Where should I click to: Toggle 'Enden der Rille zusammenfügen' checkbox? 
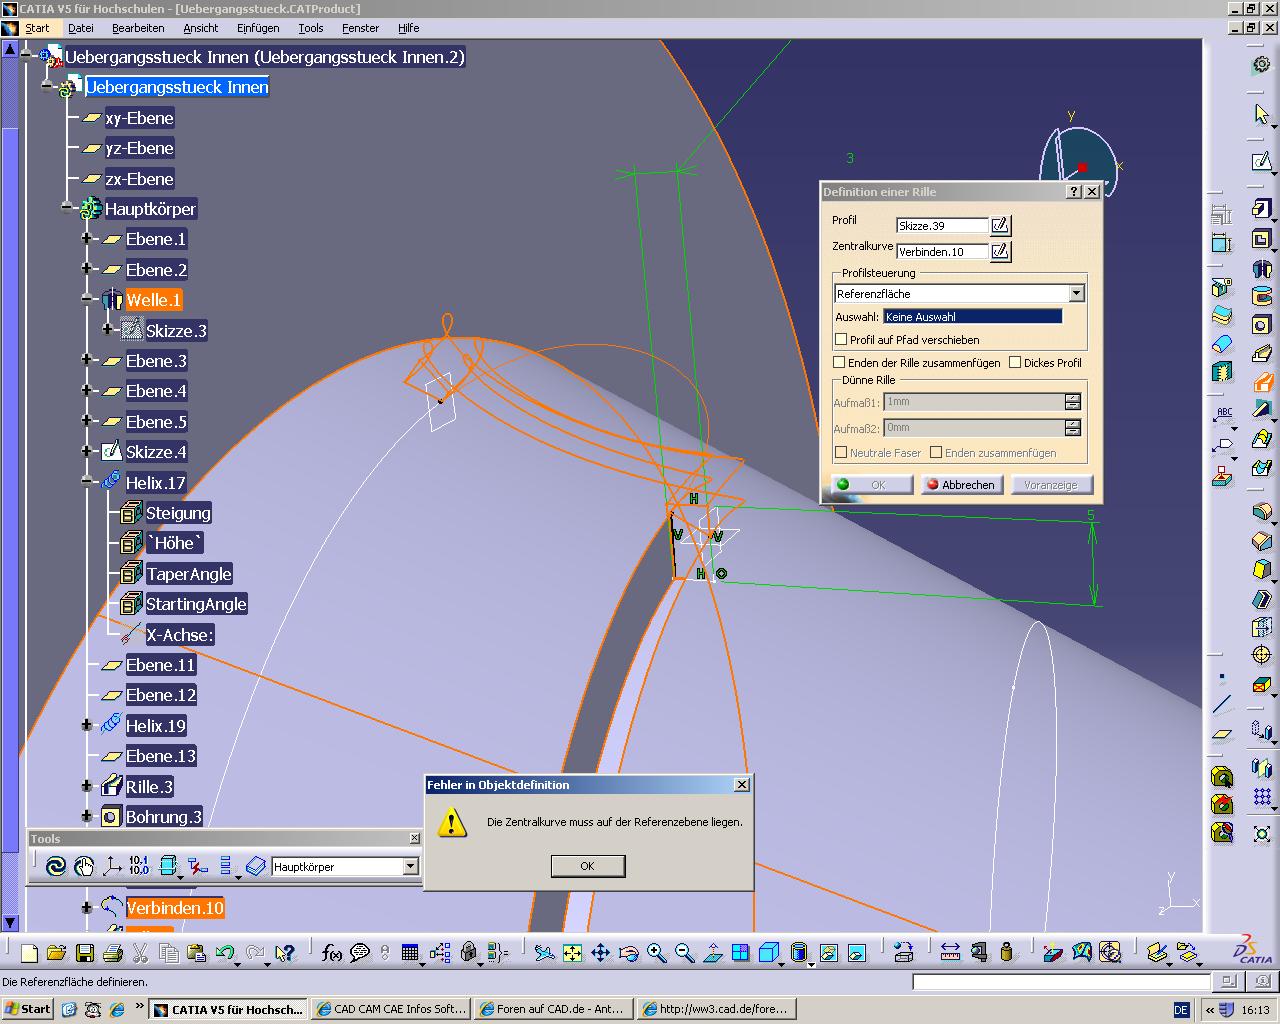point(840,362)
